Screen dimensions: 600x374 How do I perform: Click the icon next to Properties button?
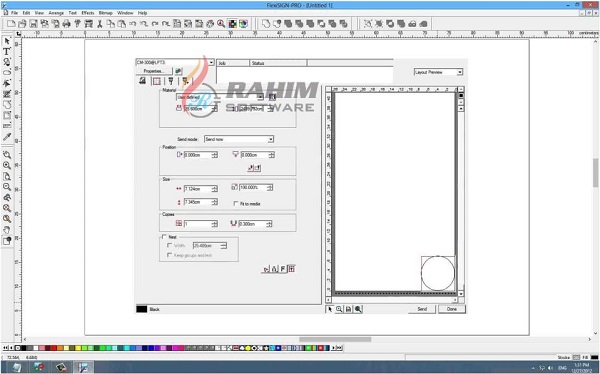pyautogui.click(x=178, y=71)
